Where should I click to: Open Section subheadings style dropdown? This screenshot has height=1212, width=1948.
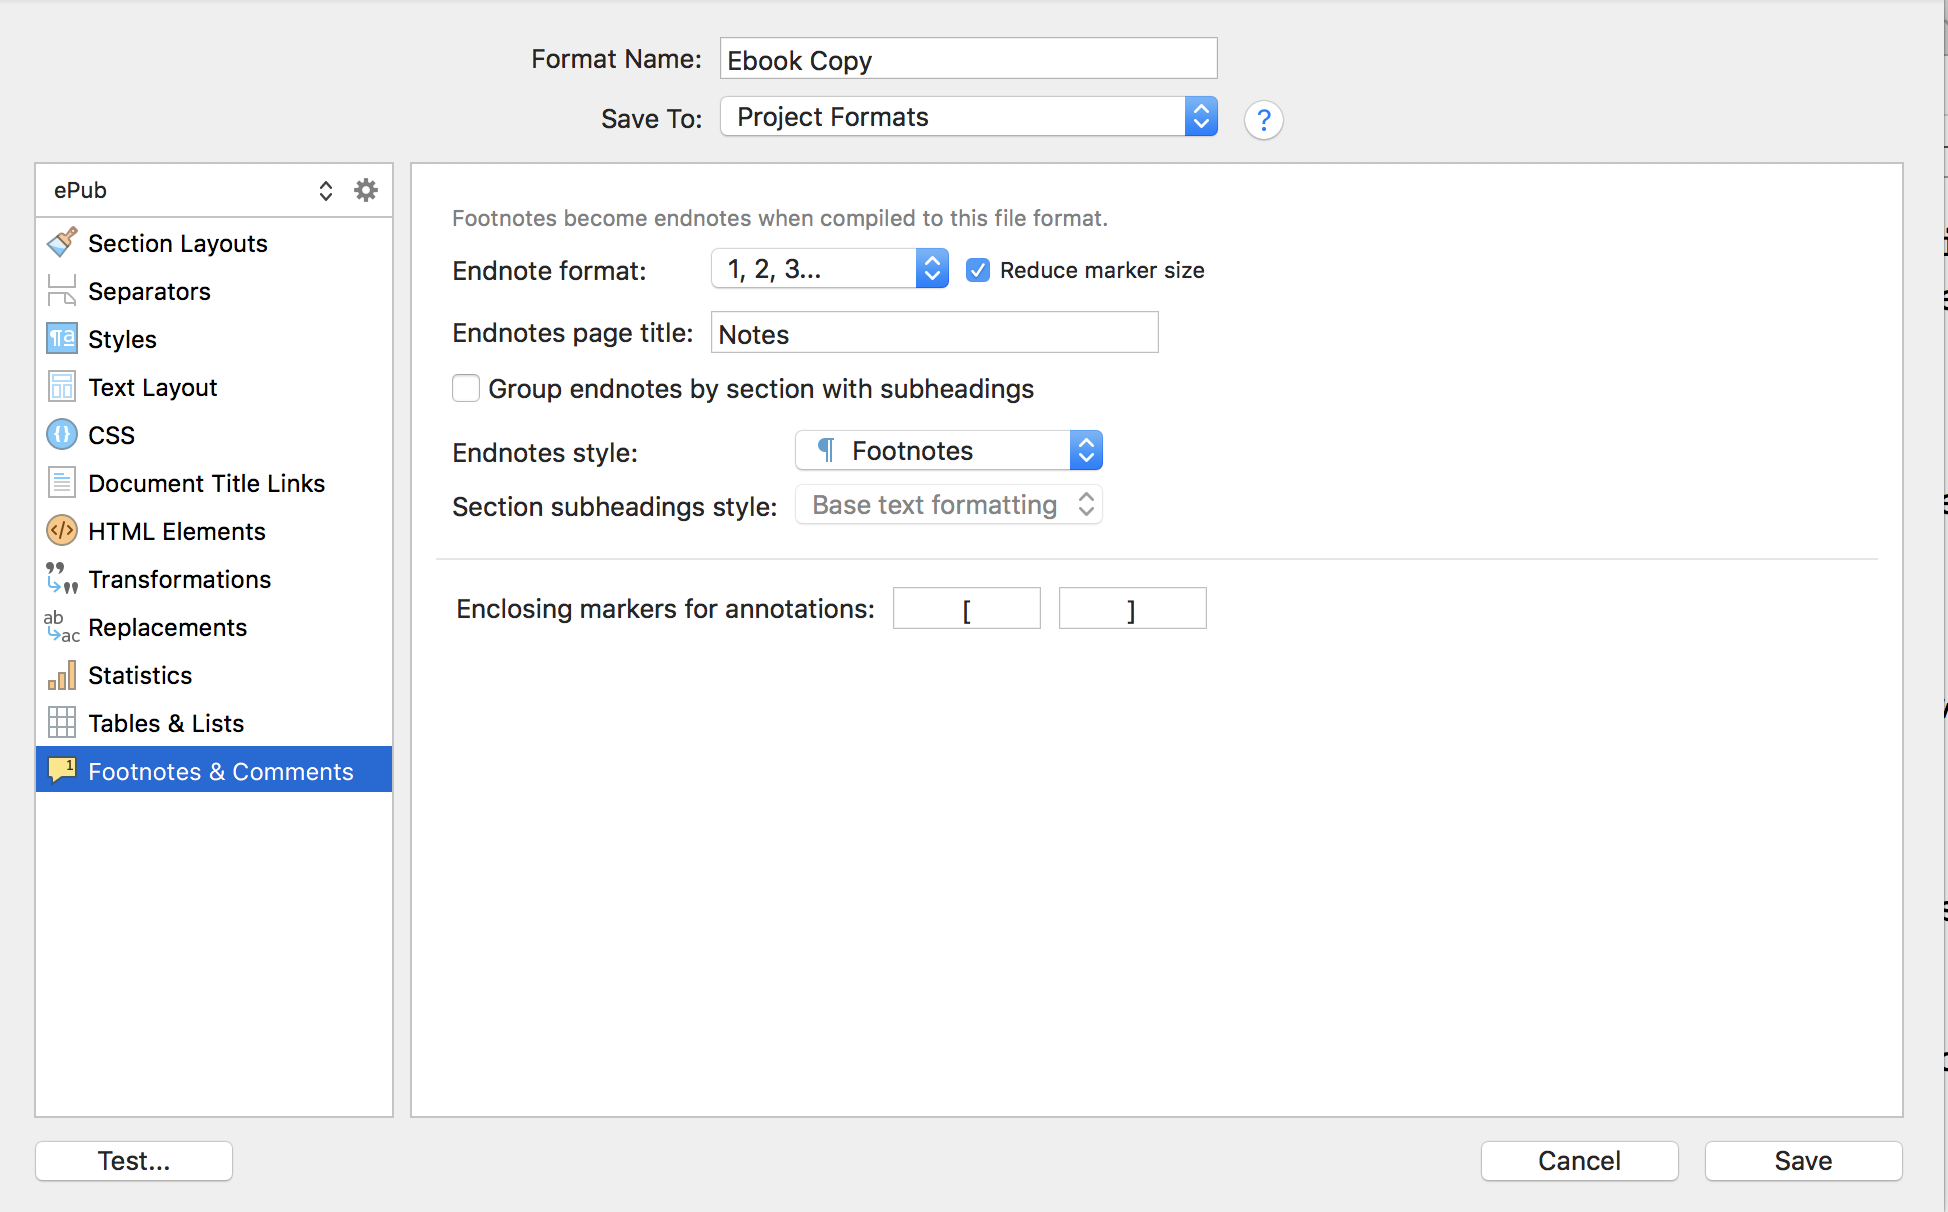pyautogui.click(x=949, y=504)
